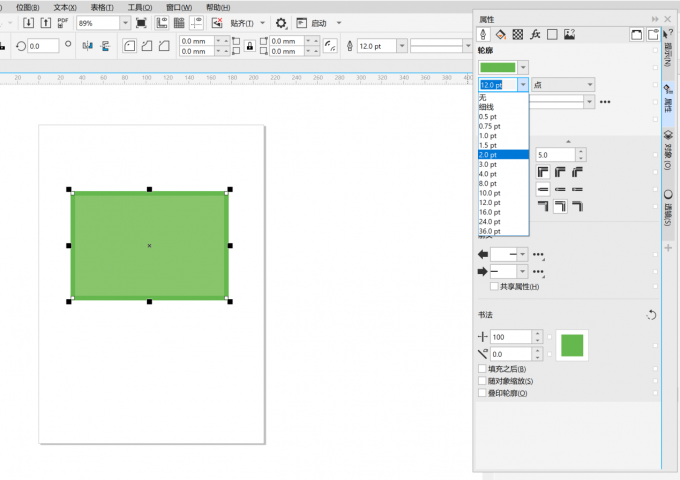Switch to the 对象(O) docker tab
This screenshot has height=480, width=680.
pyautogui.click(x=668, y=150)
